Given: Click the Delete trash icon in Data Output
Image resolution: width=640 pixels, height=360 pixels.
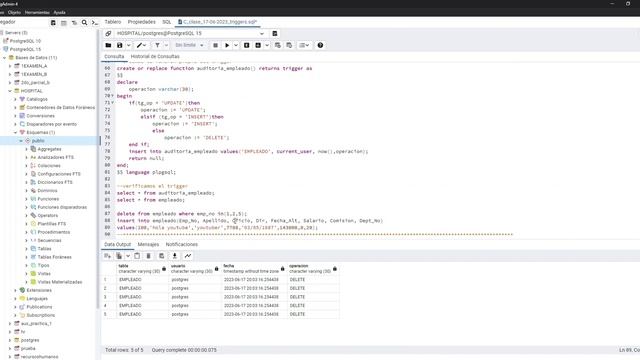Looking at the screenshot, I should point(149,256).
